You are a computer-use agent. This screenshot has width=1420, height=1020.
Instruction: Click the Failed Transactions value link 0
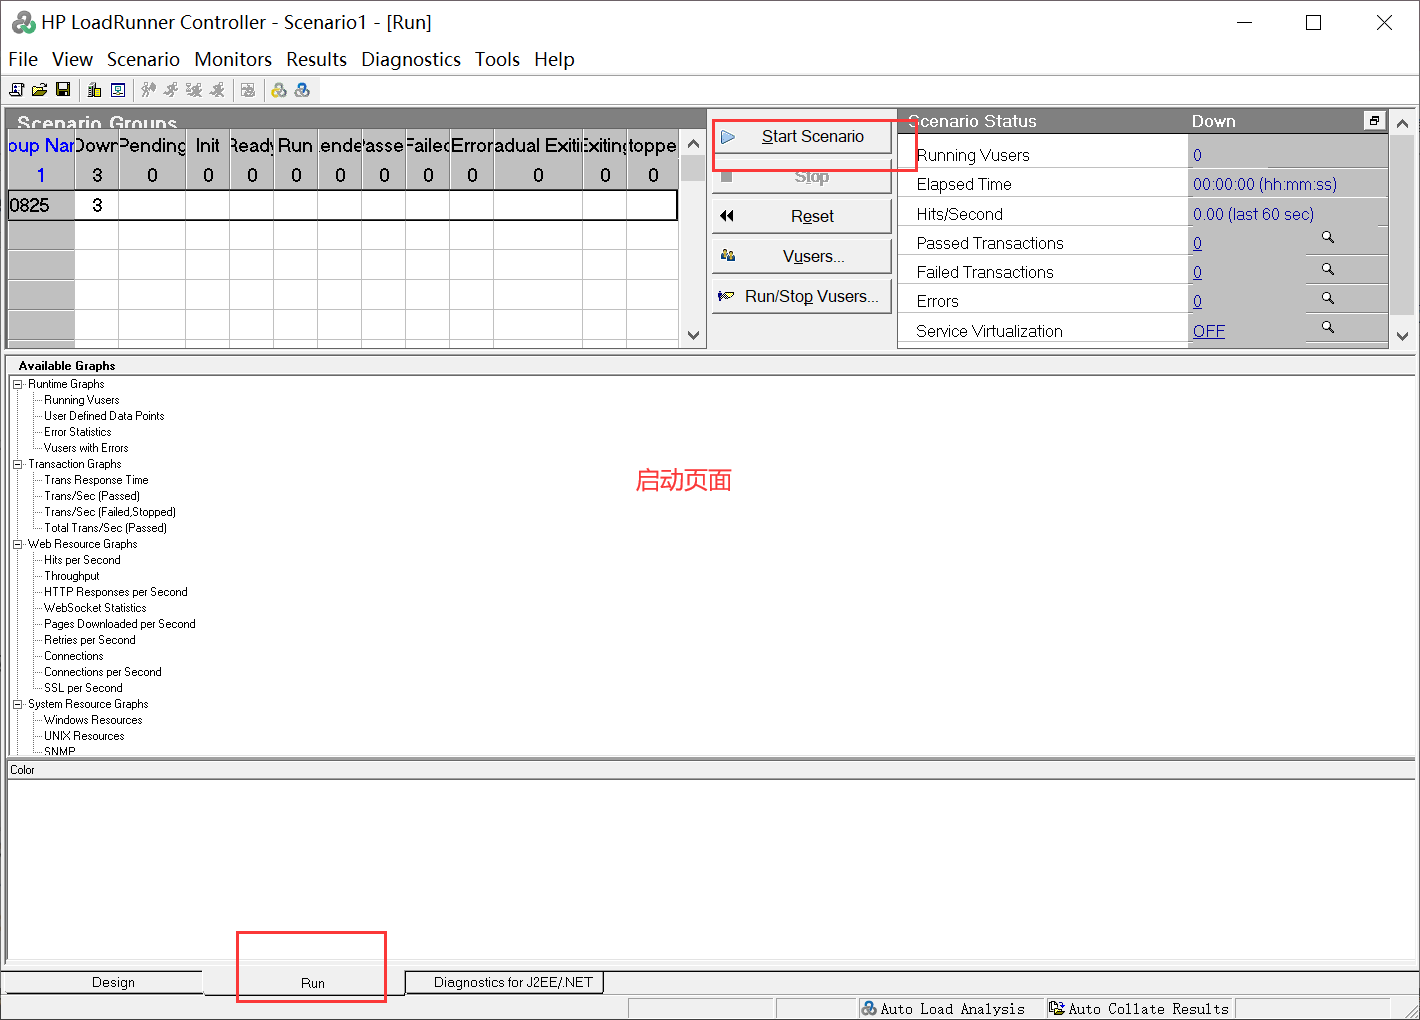tap(1197, 272)
